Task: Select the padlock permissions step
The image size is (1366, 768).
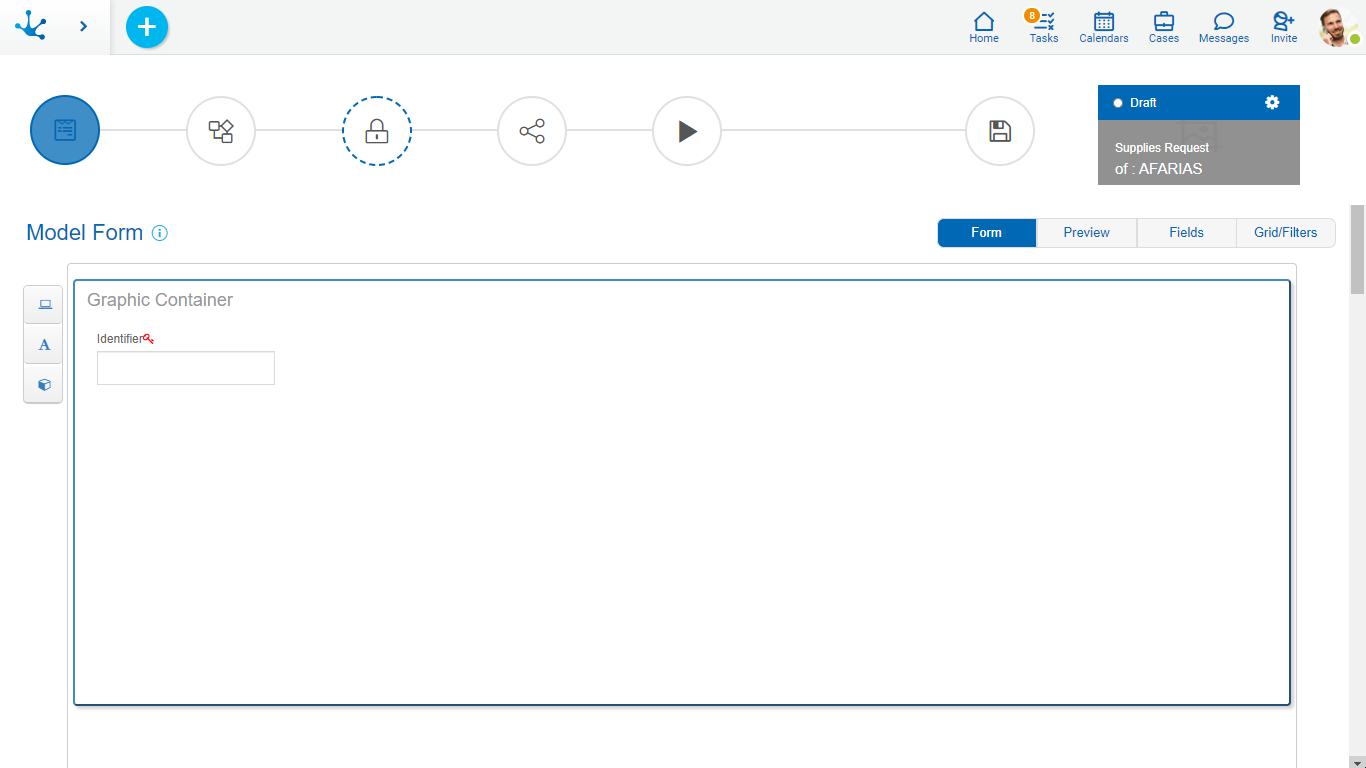Action: (377, 131)
